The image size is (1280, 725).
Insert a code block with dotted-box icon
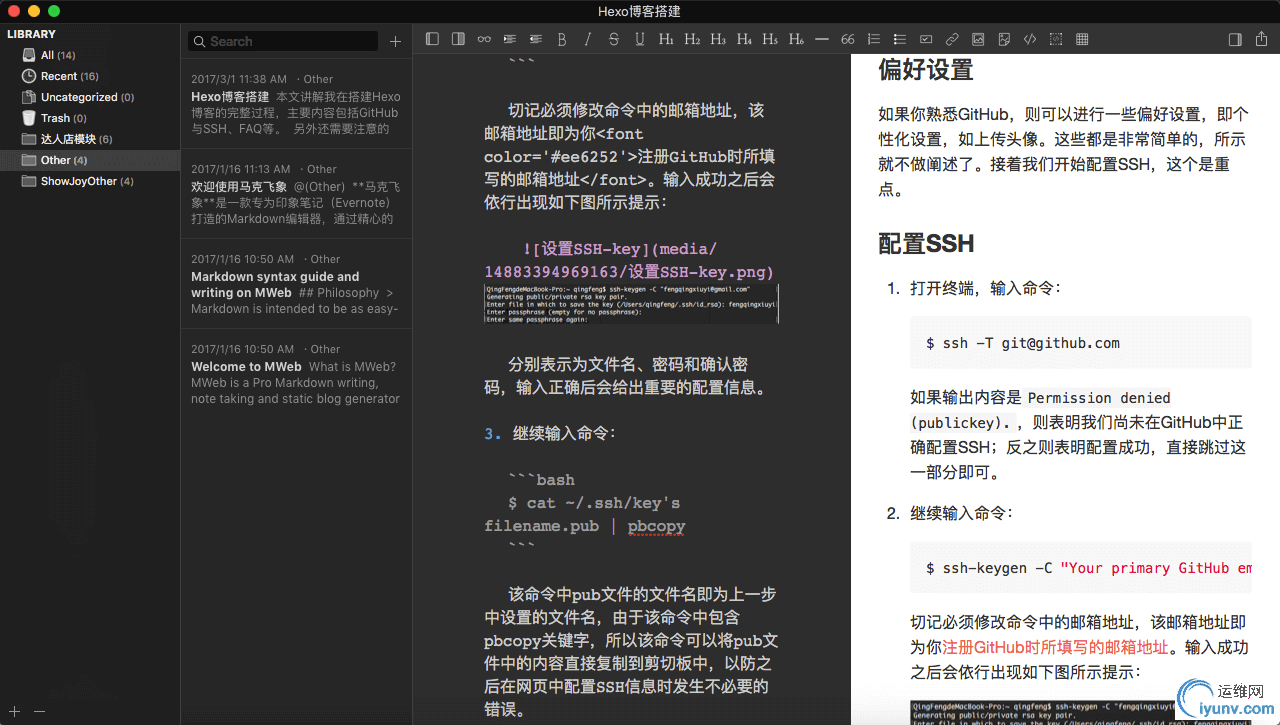point(1056,39)
